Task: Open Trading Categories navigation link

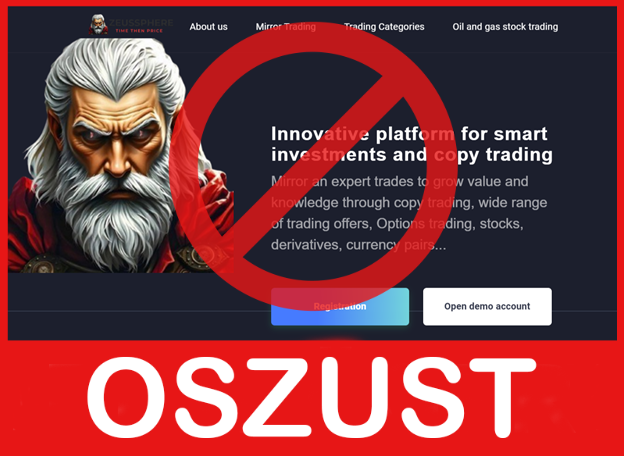Action: (384, 27)
